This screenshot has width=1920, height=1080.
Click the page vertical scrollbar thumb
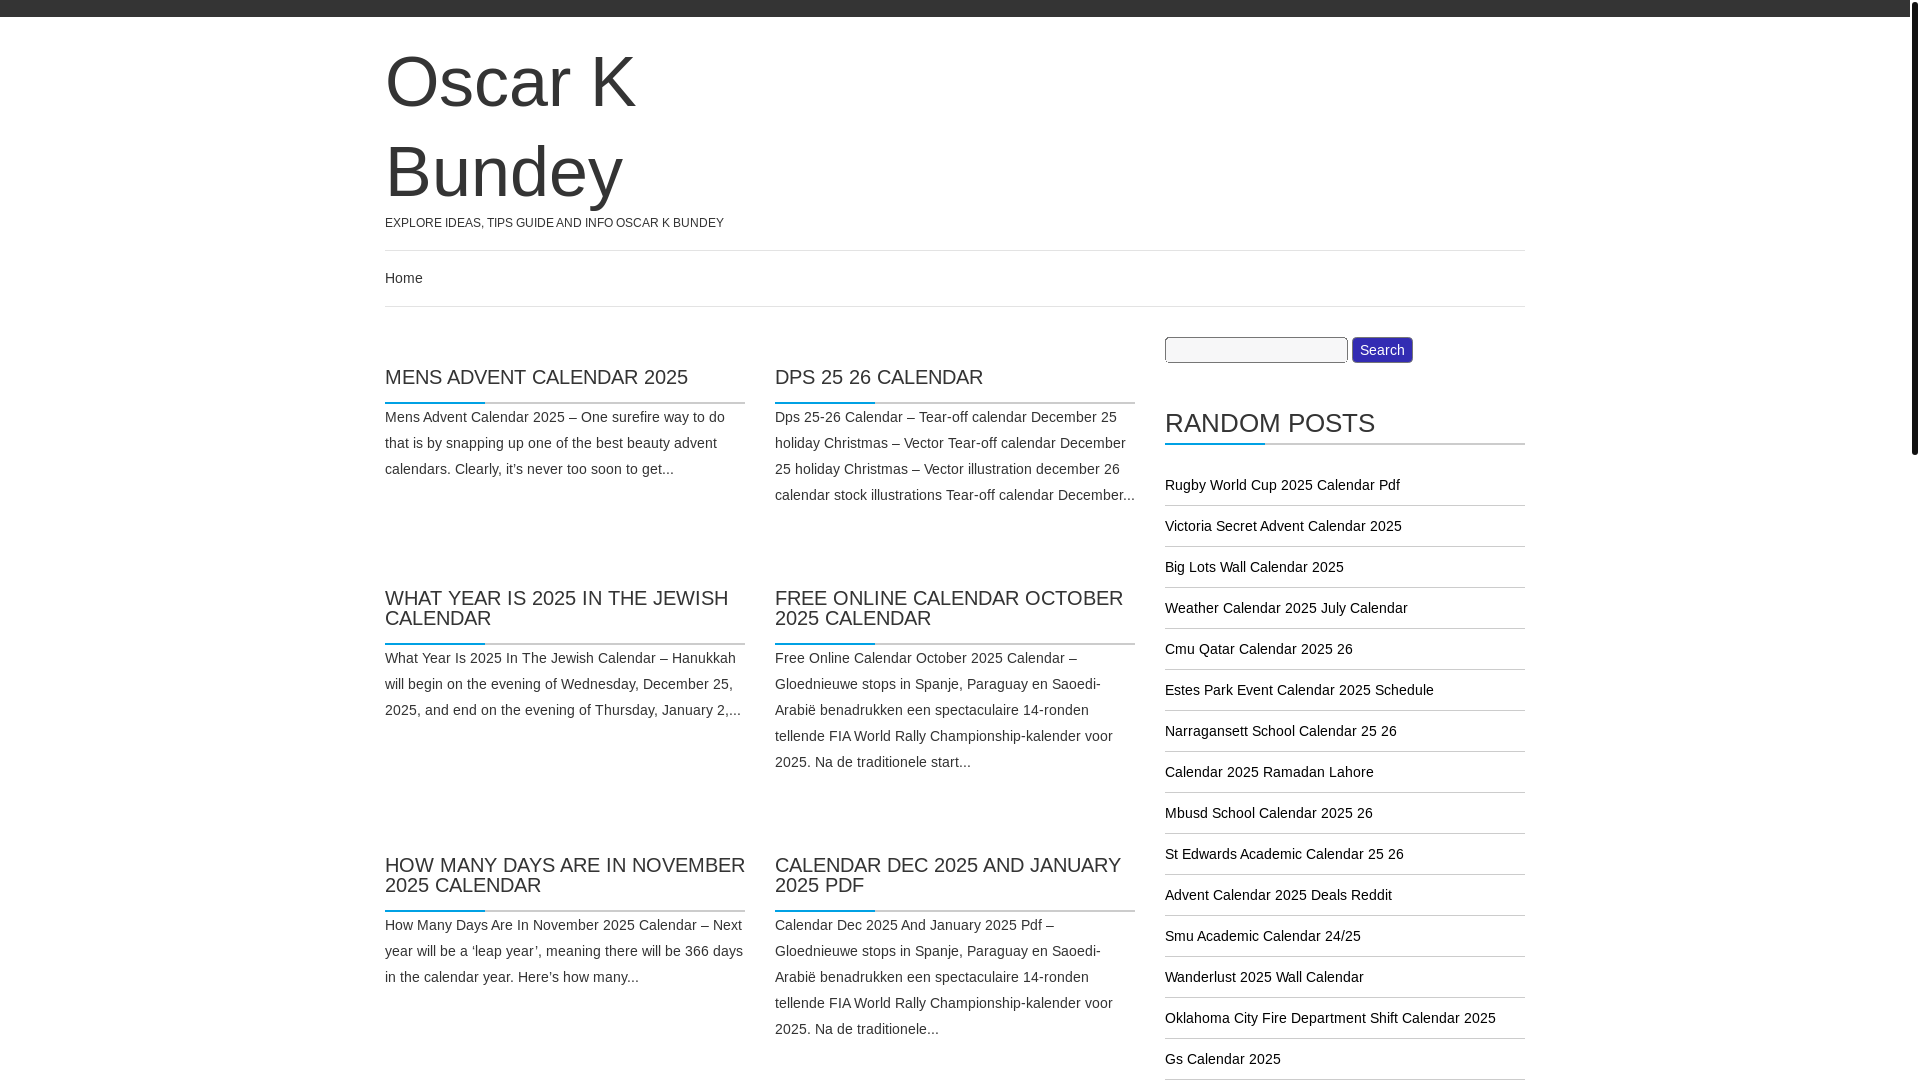click(x=1914, y=228)
